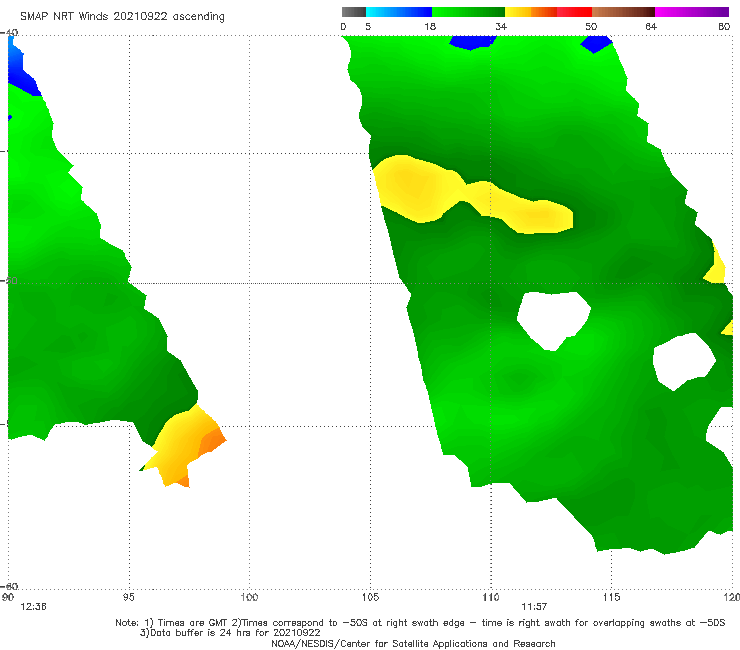Click the 'Data buffer is 24 hrs' note
This screenshot has height=650, width=740.
[x=230, y=633]
